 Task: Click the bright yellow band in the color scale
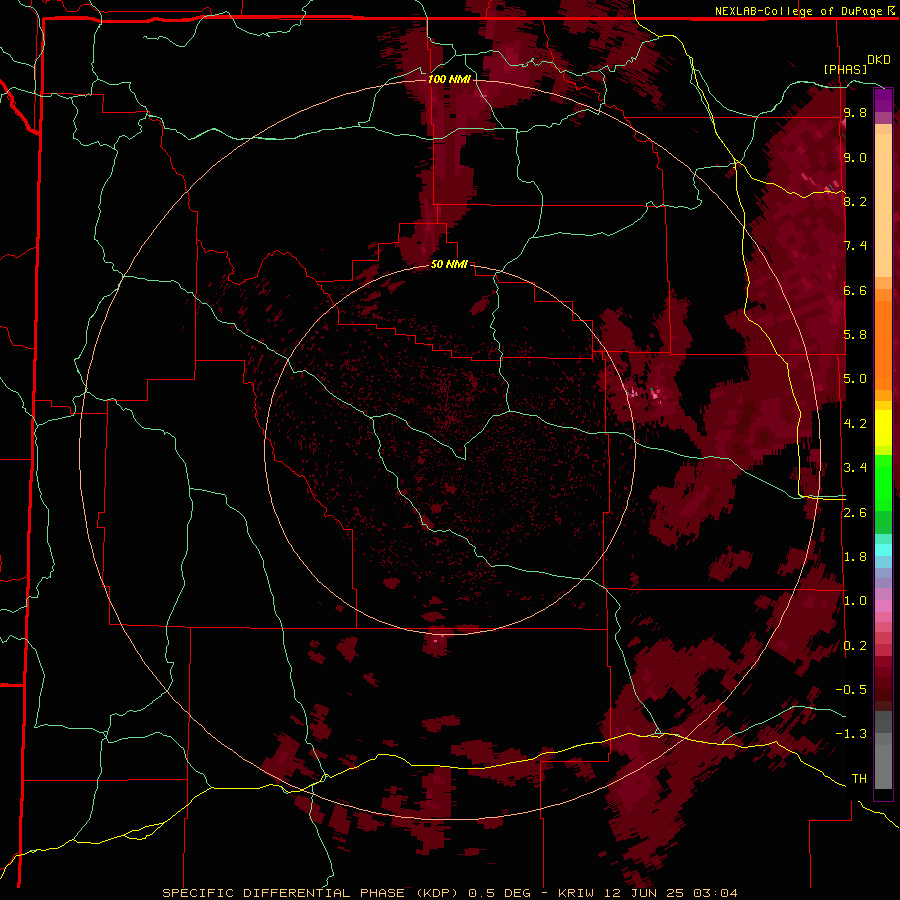pyautogui.click(x=883, y=428)
